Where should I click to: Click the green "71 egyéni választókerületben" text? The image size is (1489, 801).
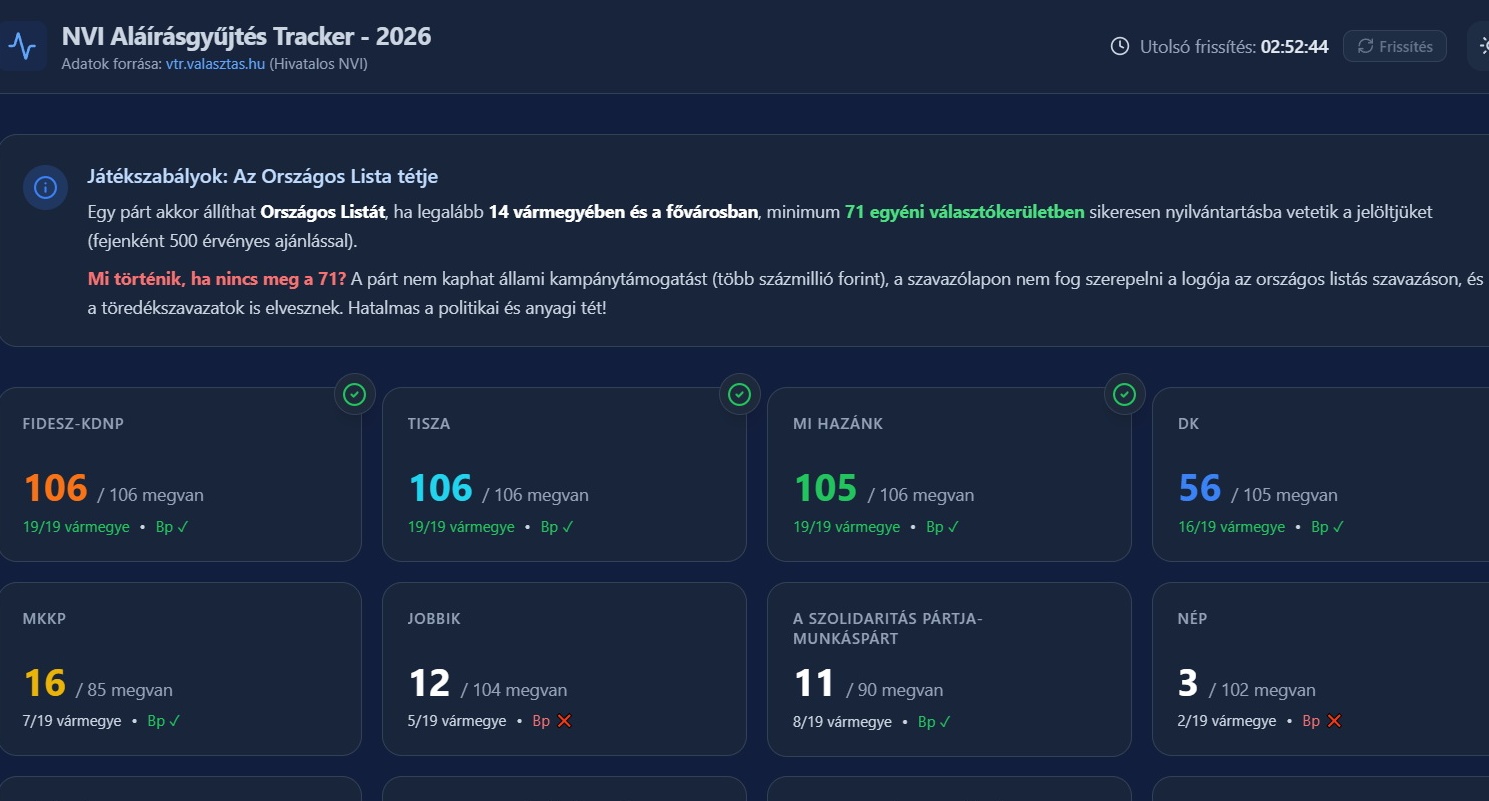coord(964,212)
